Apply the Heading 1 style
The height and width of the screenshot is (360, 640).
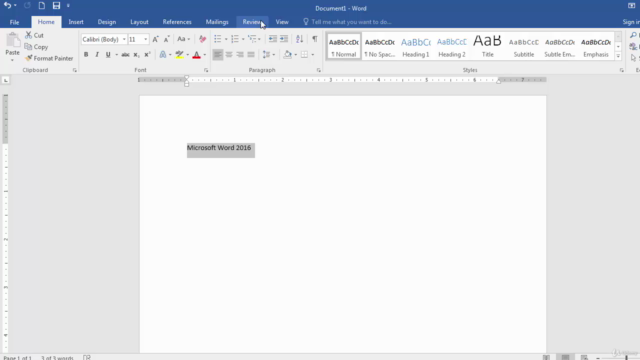tap(416, 46)
